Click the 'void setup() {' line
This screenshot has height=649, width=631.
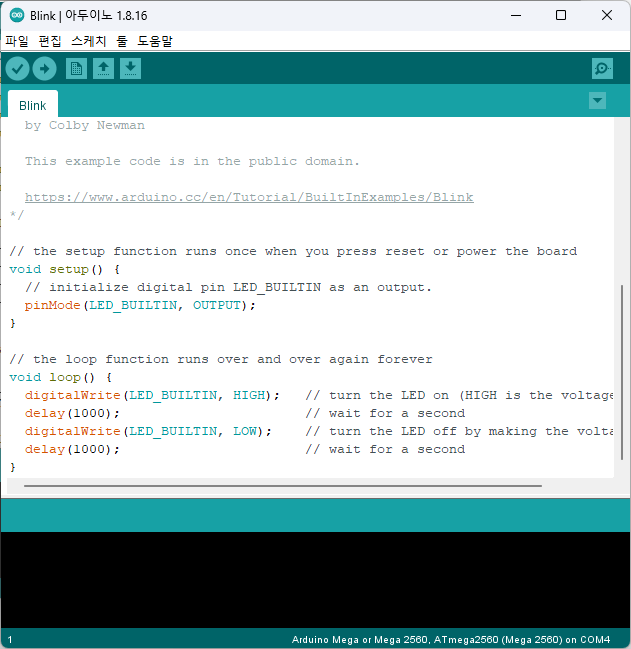(65, 269)
